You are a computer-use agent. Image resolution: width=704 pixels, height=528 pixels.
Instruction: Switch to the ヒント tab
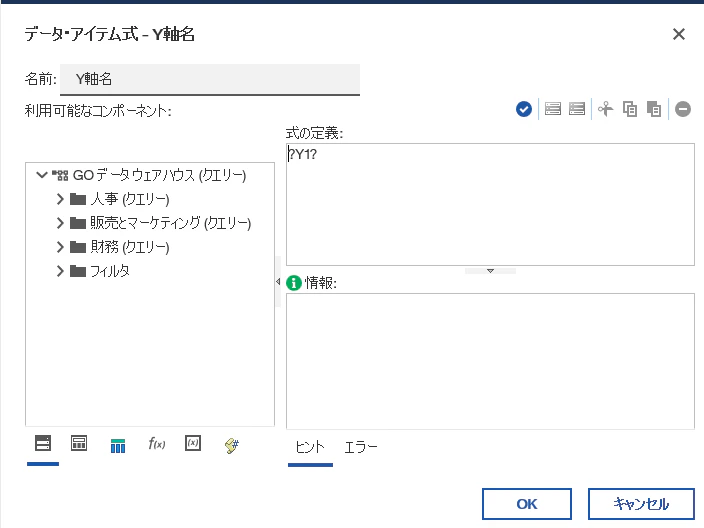310,447
